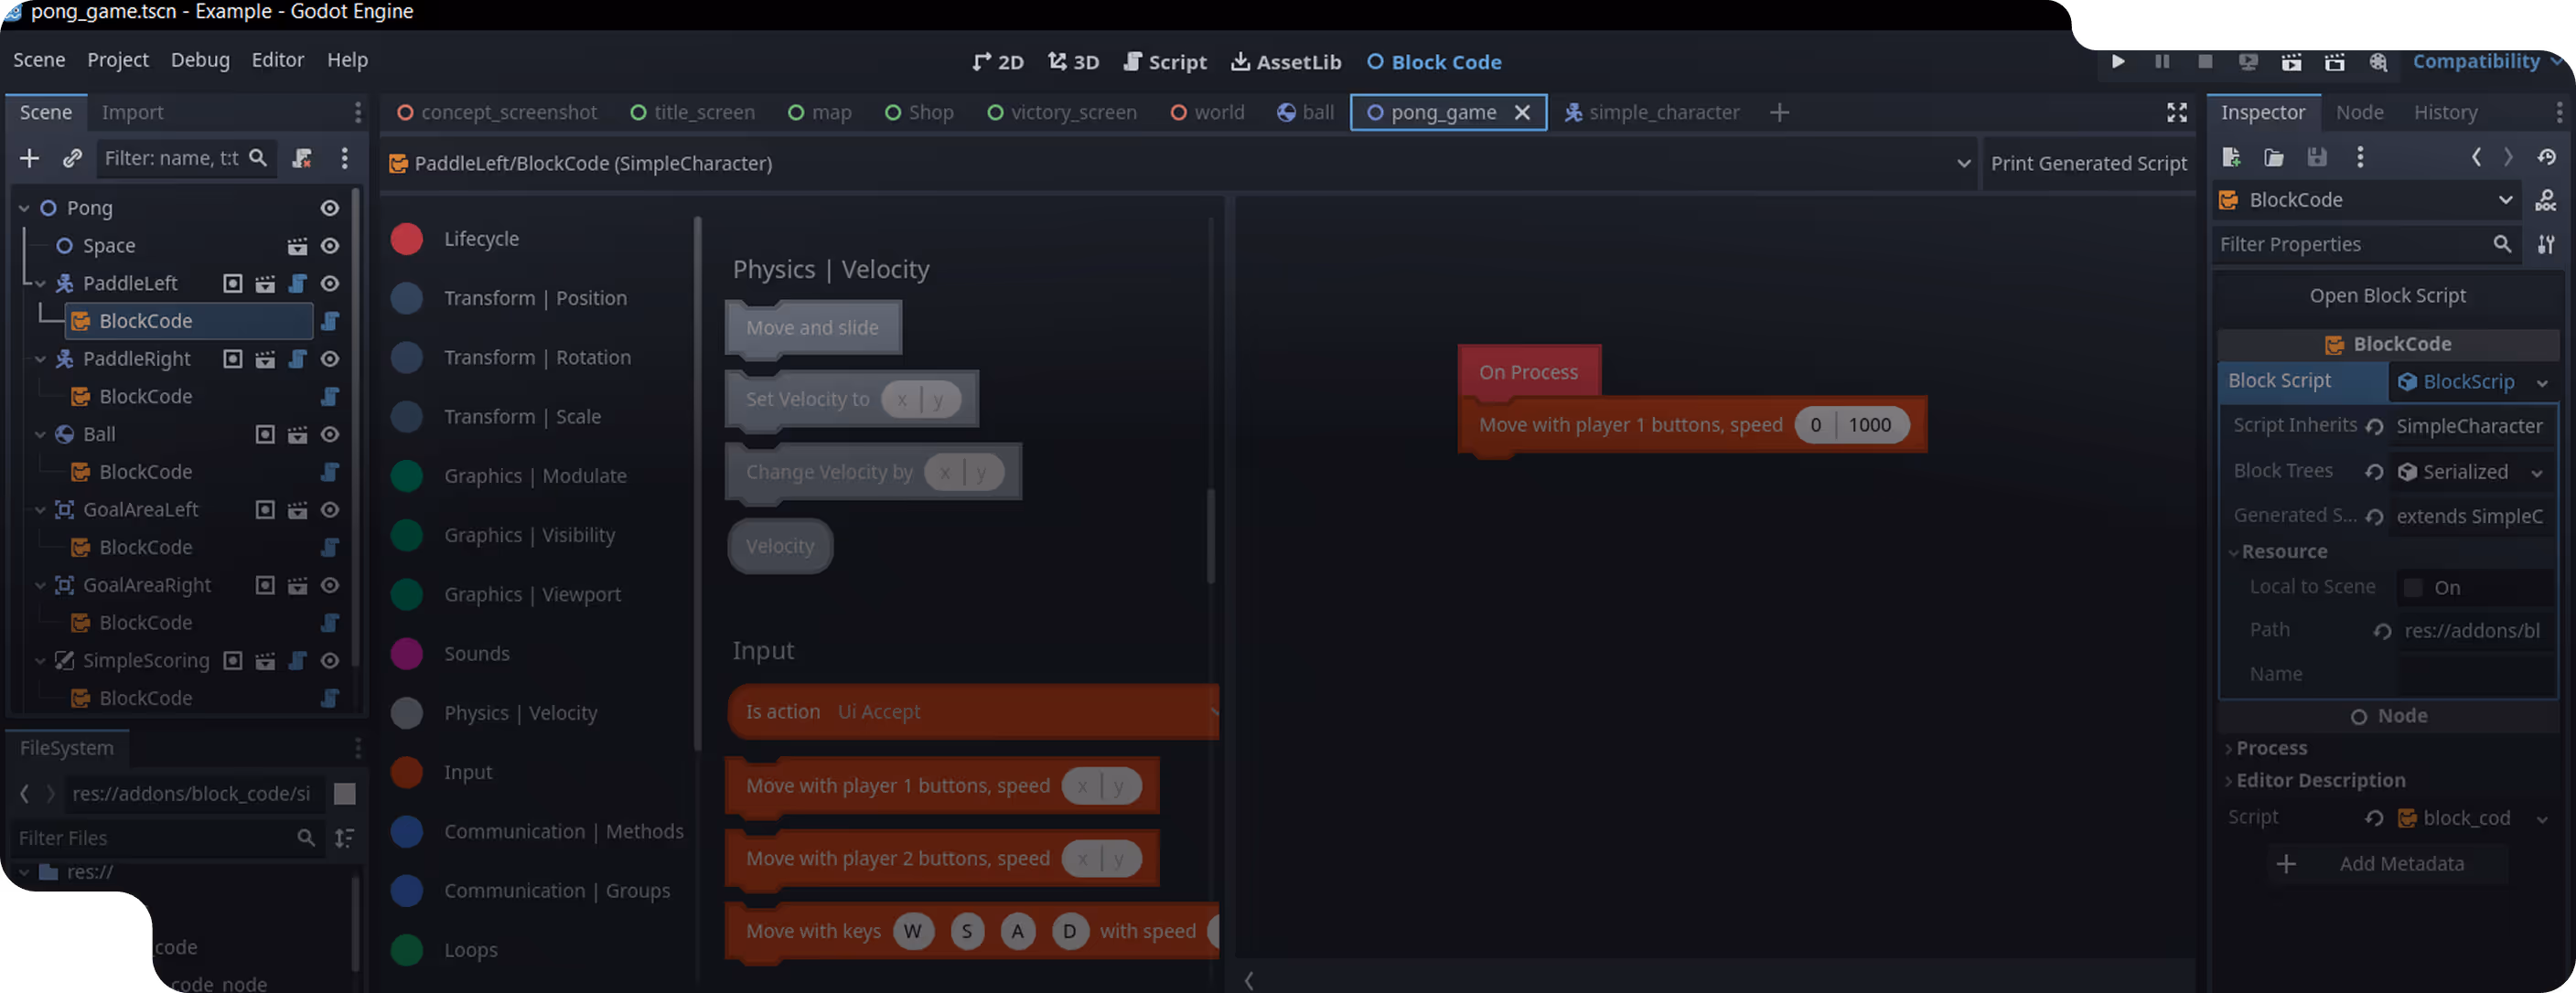Click the instantiate child scene link icon
This screenshot has height=993, width=2576.
click(x=72, y=158)
